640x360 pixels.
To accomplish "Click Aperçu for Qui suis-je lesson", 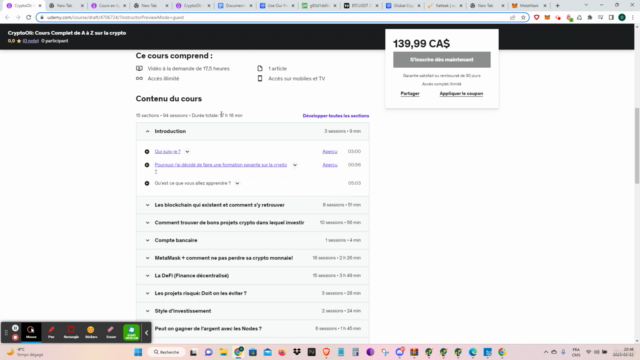I will (x=330, y=151).
